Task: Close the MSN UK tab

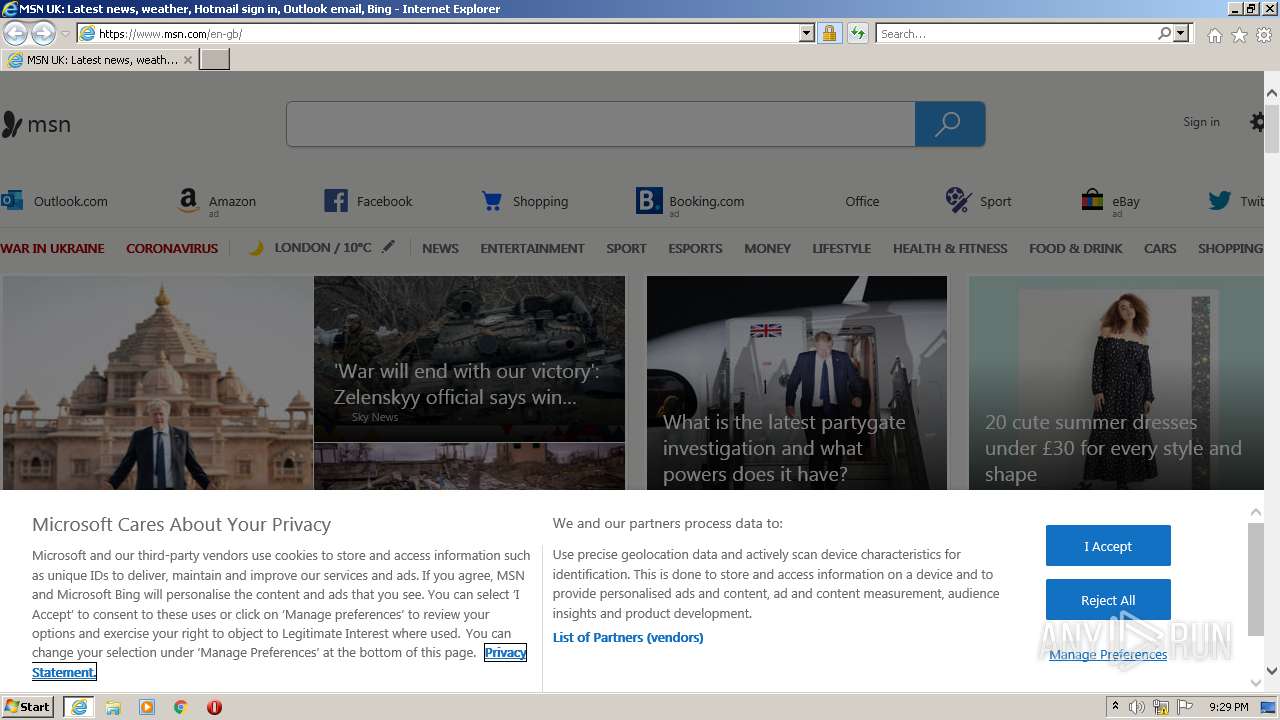Action: pyautogui.click(x=188, y=60)
